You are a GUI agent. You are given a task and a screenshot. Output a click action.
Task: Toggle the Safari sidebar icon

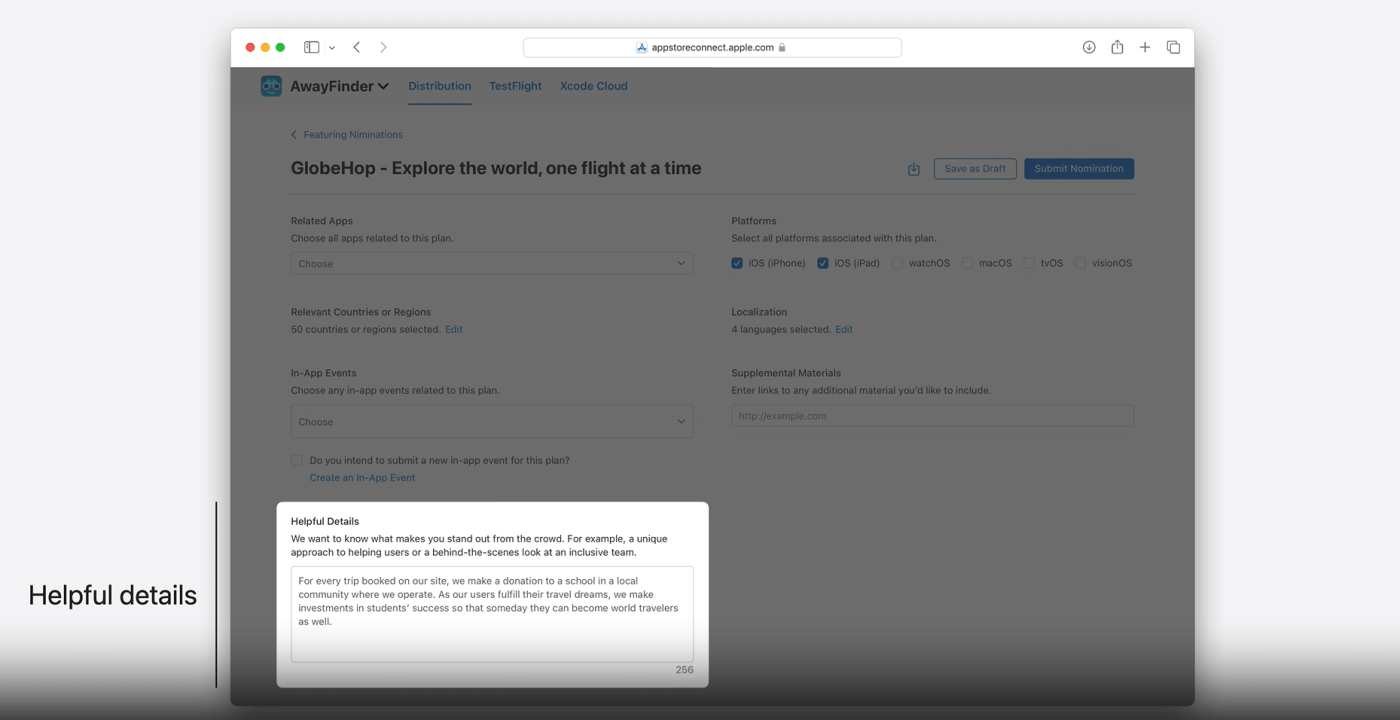coord(312,47)
